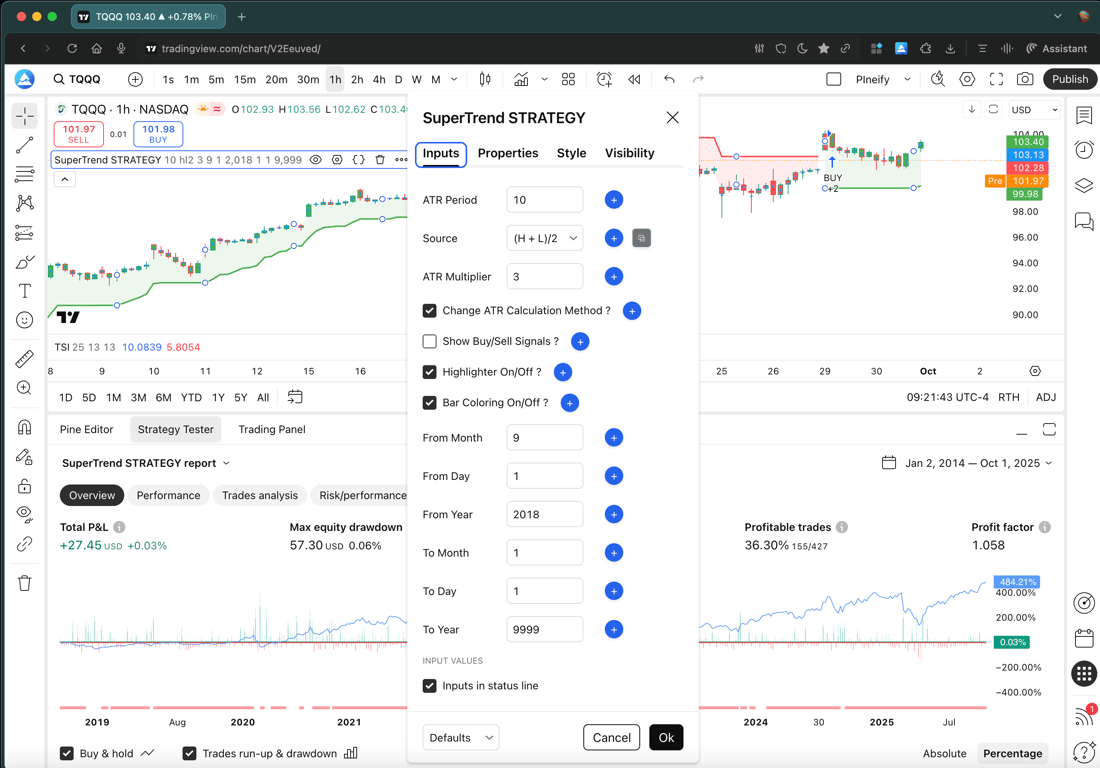Select the Text tool in left toolbar
Viewport: 1100px width, 768px height.
coord(25,291)
